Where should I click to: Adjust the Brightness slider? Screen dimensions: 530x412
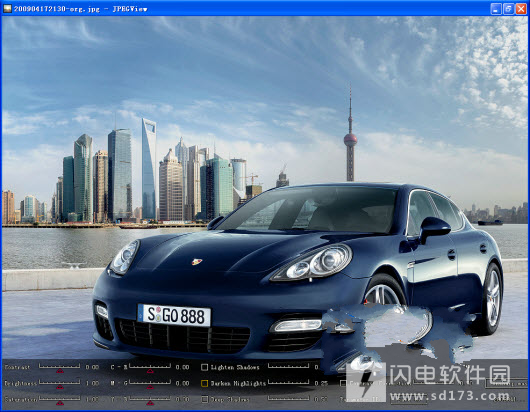(x=59, y=384)
